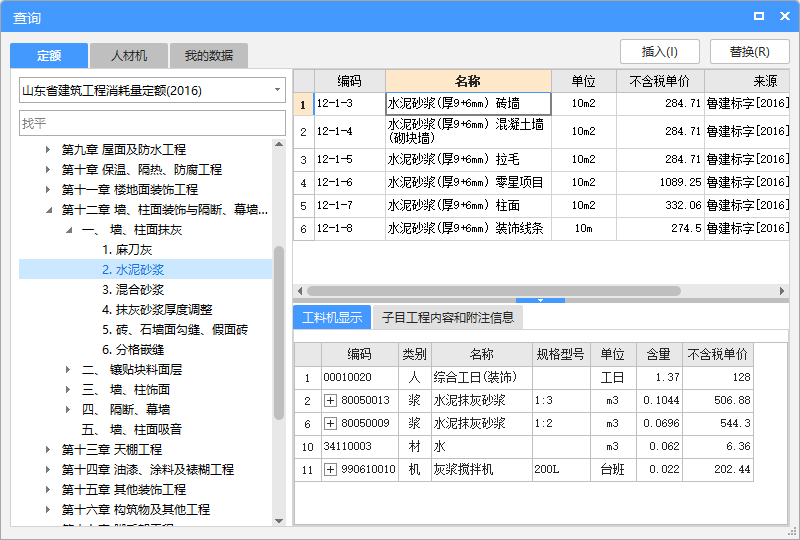
Task: Expand 第十六章 构筑物及其他工程 node
Action: 48,509
